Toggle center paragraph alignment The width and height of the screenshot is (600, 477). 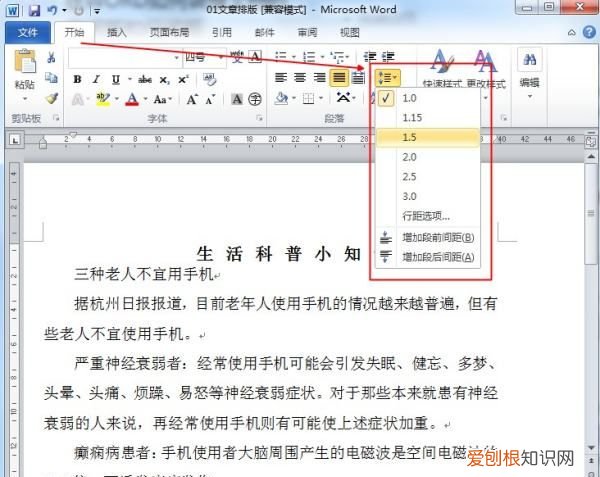(300, 78)
